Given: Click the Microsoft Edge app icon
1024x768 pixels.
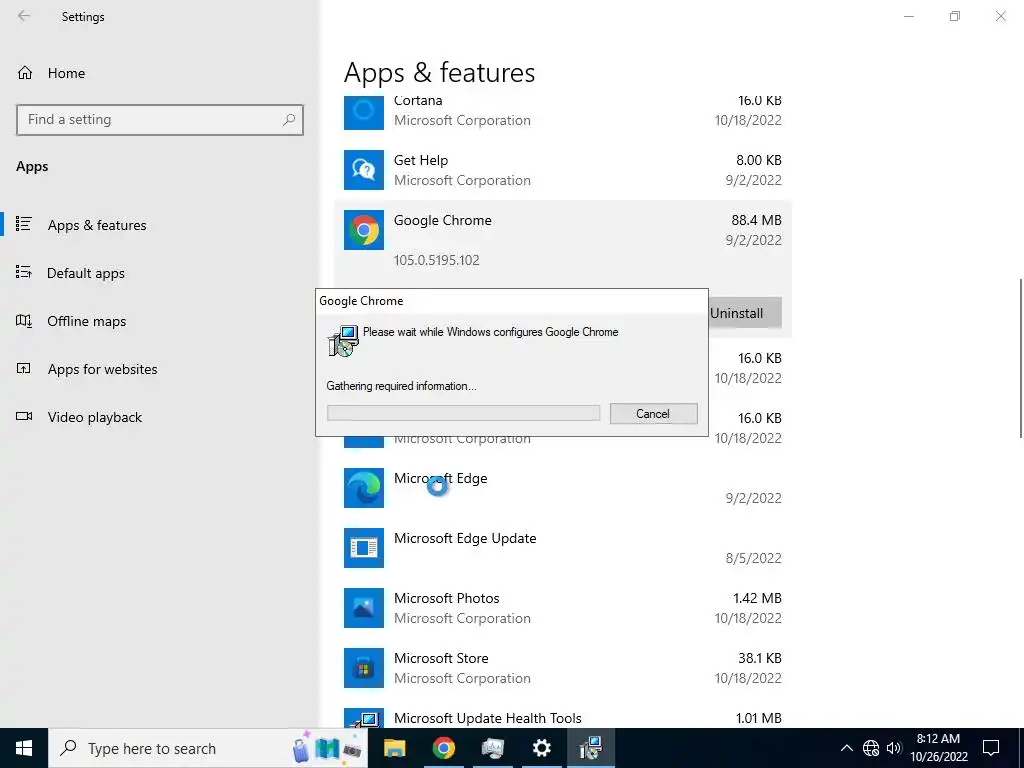Looking at the screenshot, I should (364, 488).
